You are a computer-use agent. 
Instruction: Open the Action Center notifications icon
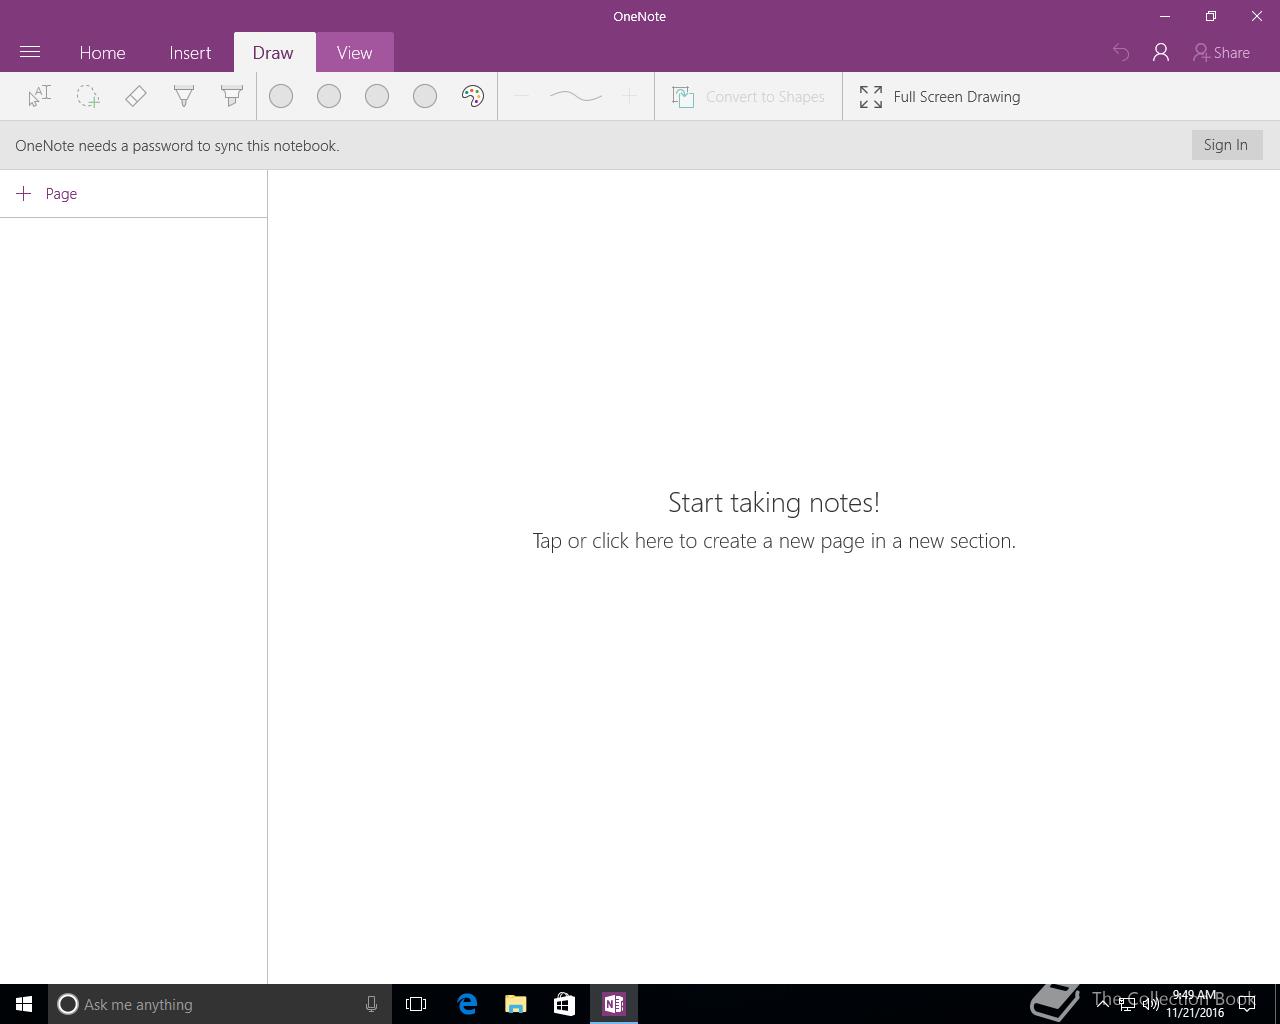click(x=1247, y=1004)
